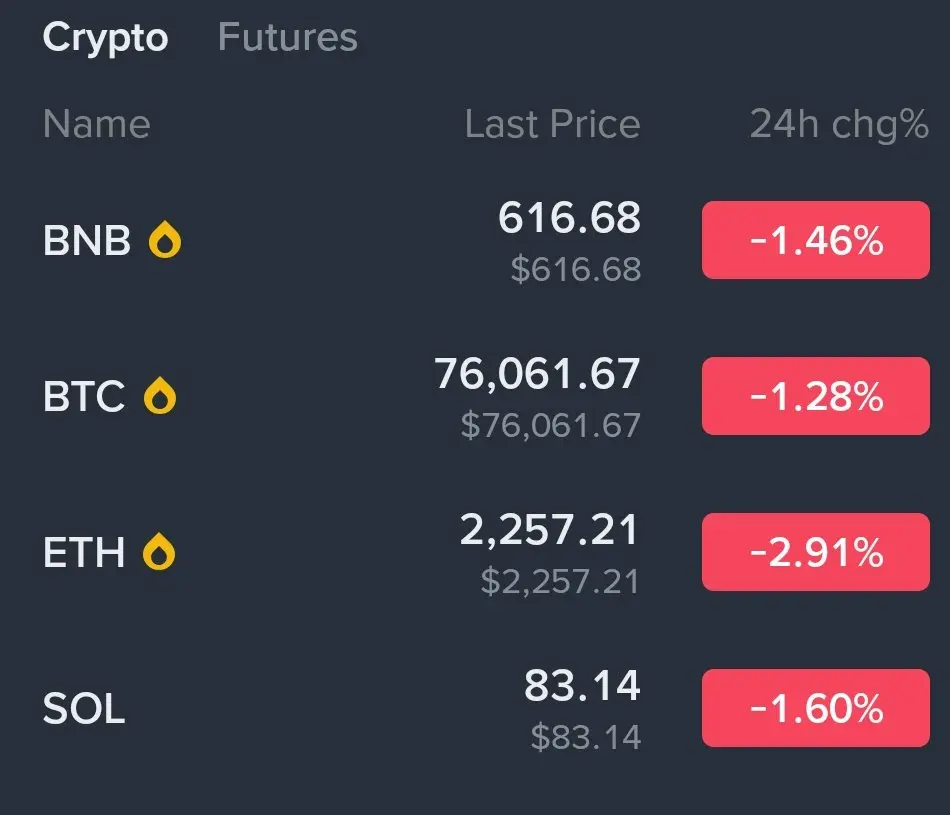Screen dimensions: 950x815
Task: Click the flame icon beside BNB
Action: pos(165,240)
